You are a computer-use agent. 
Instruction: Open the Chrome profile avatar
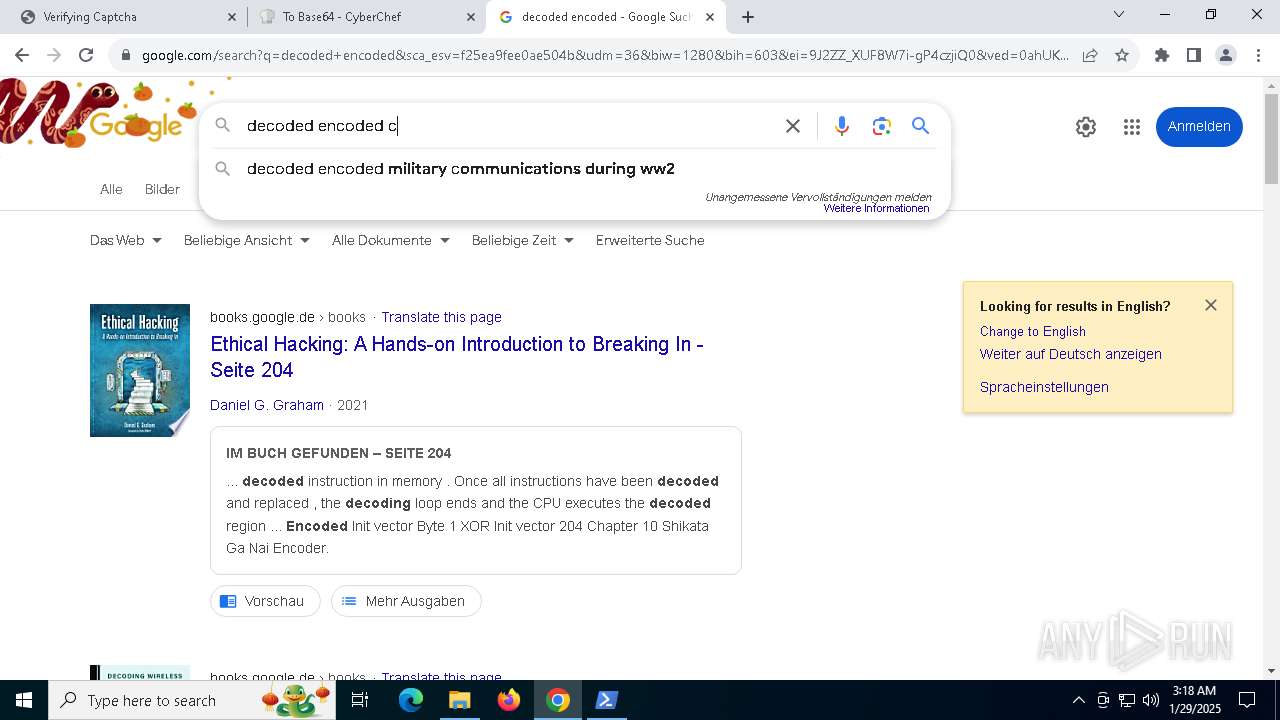pyautogui.click(x=1226, y=55)
